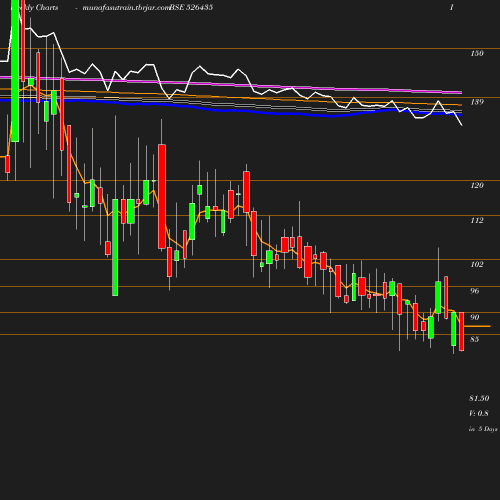Click the 85 price axis label

click(475, 339)
